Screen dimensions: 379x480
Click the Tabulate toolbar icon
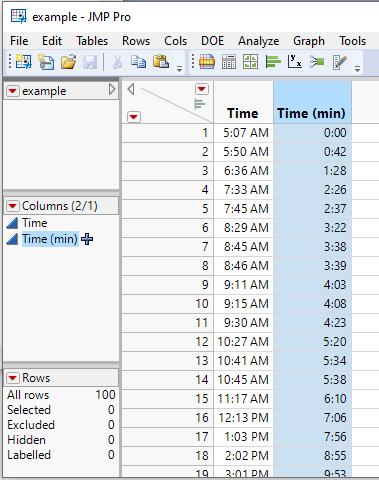click(229, 62)
